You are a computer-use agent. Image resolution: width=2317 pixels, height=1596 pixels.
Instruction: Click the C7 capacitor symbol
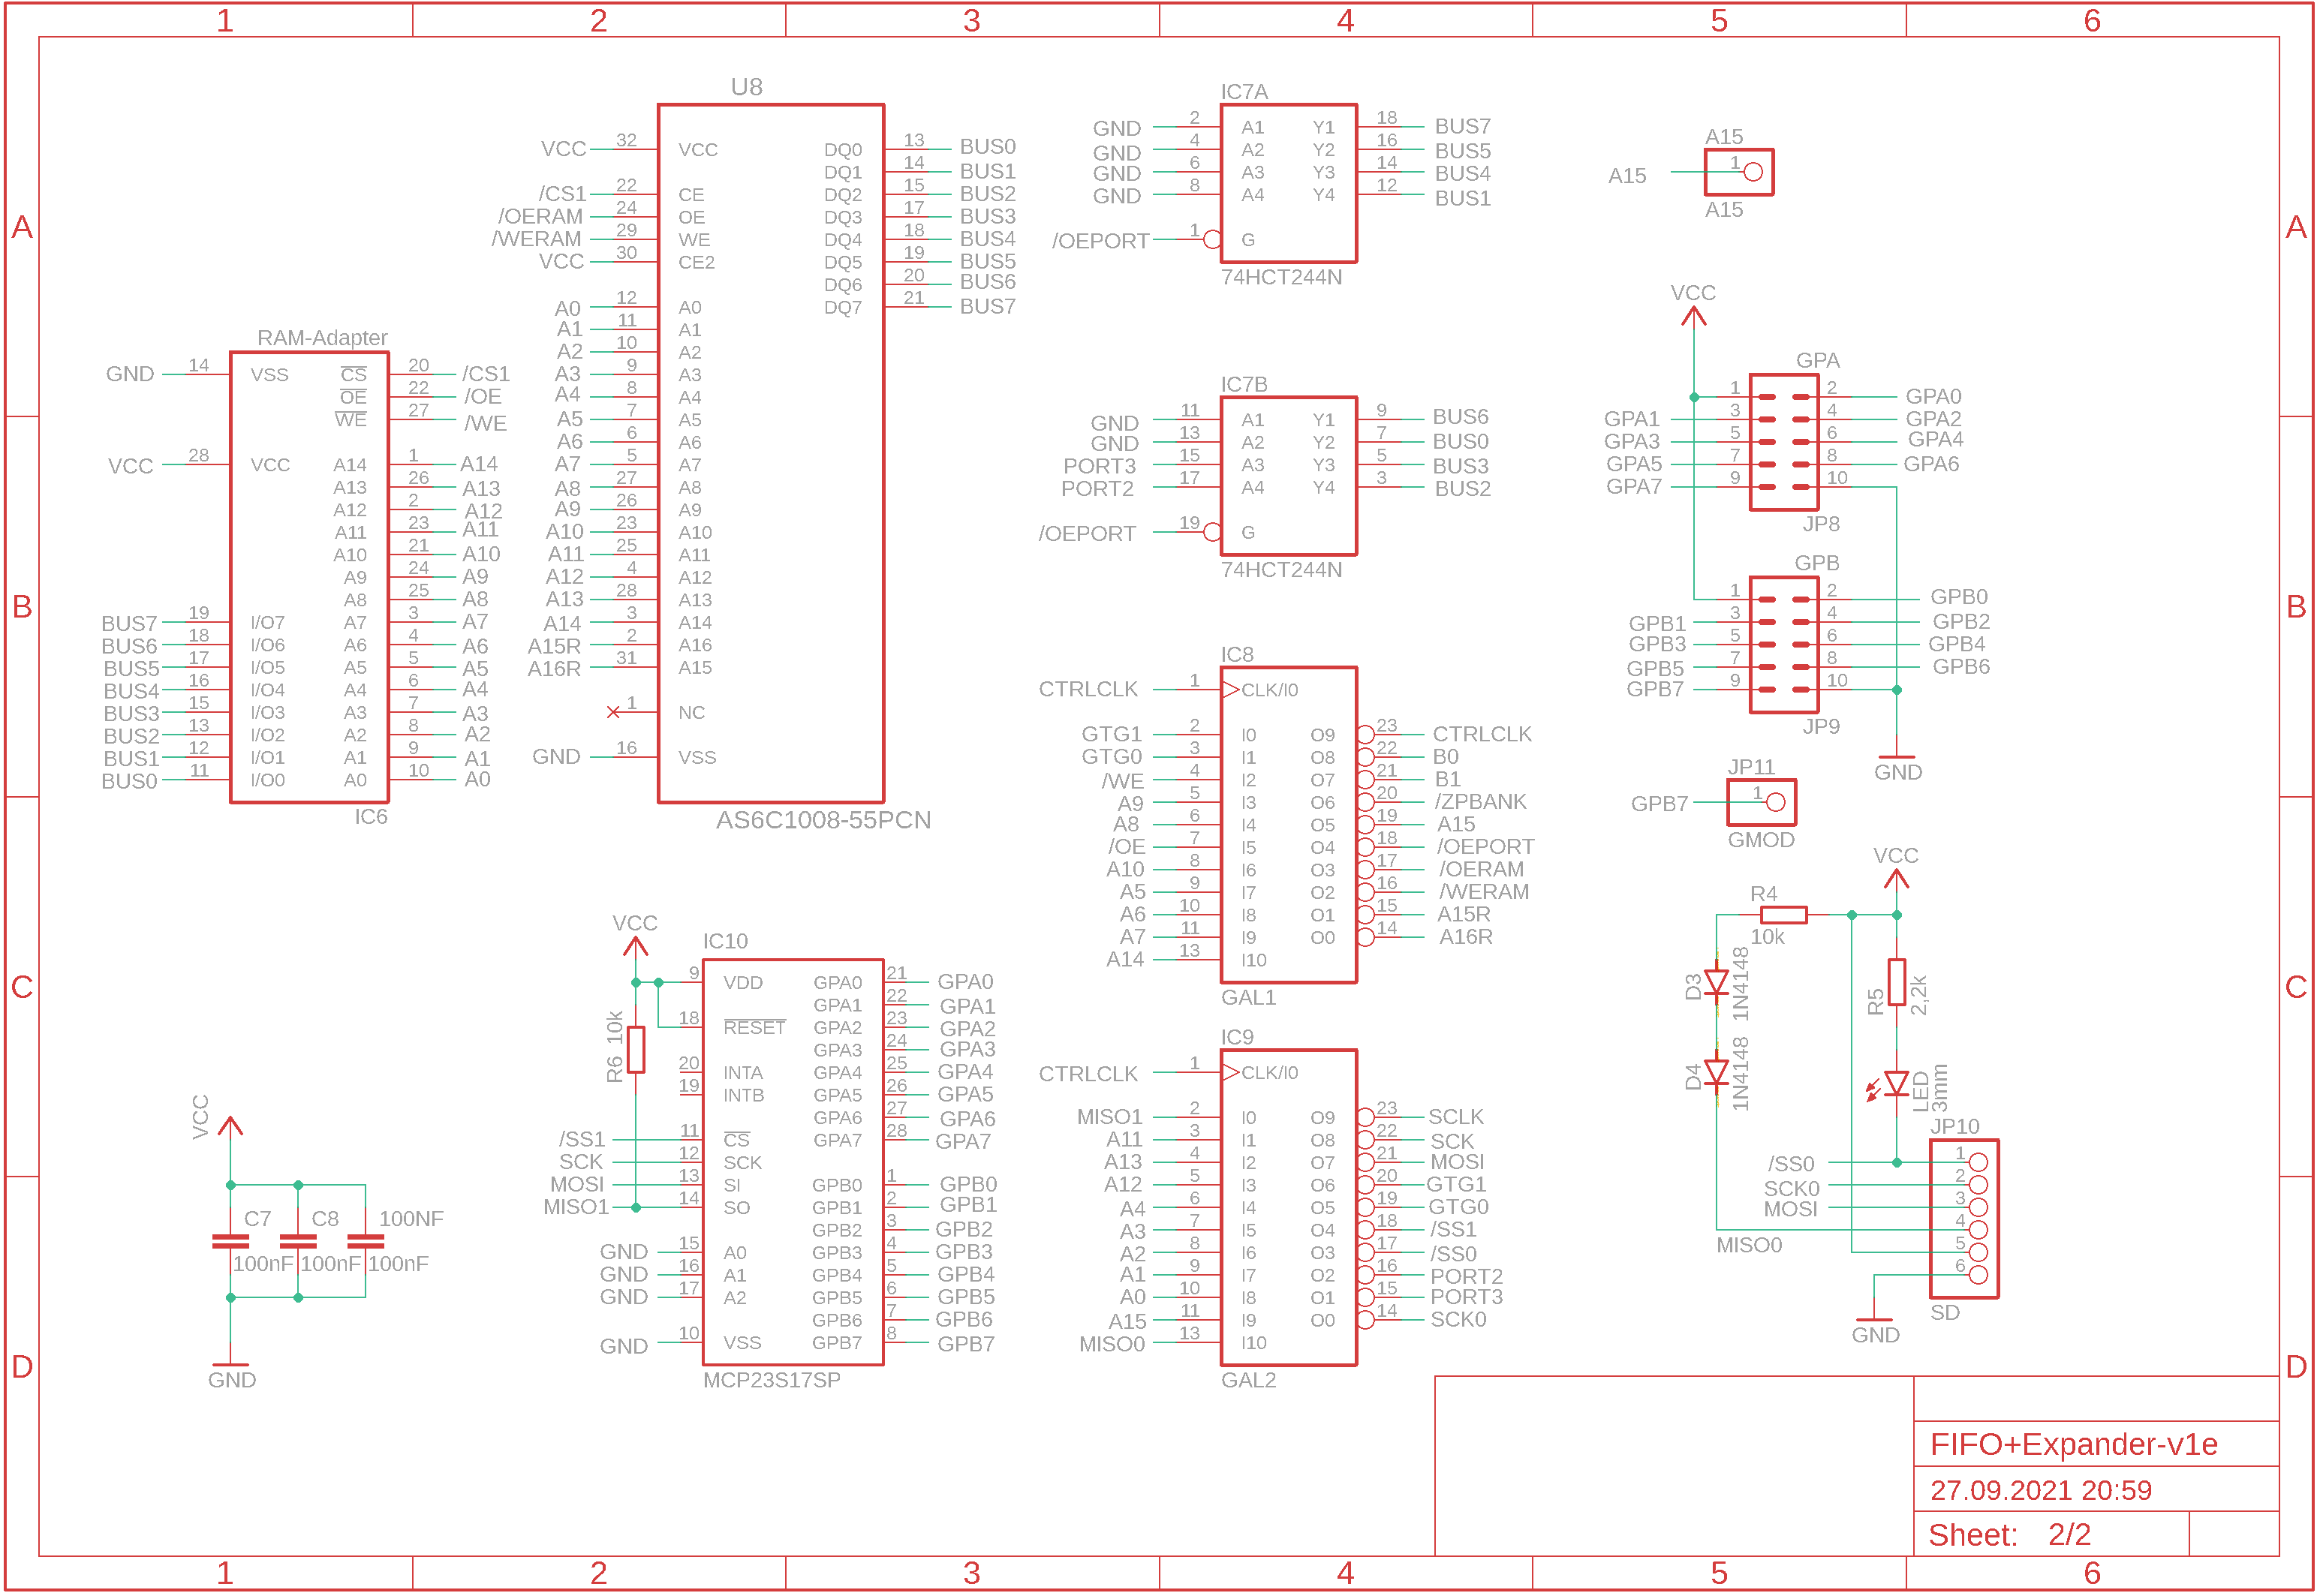pyautogui.click(x=231, y=1241)
